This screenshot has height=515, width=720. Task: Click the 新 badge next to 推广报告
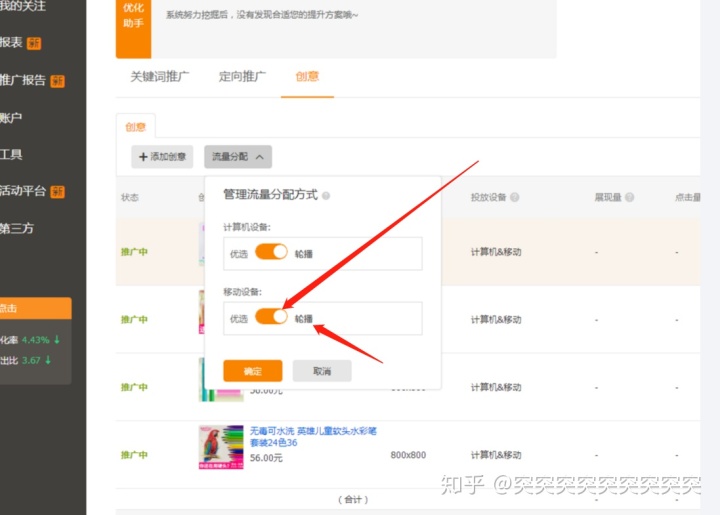[57, 81]
